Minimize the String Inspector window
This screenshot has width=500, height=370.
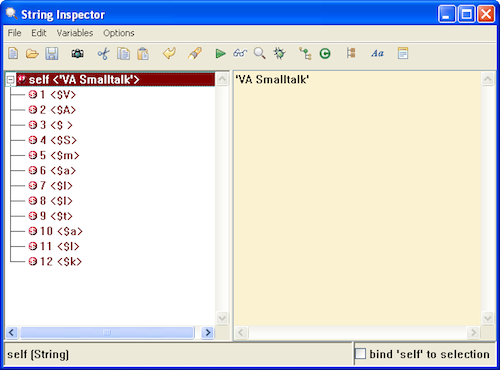click(446, 14)
